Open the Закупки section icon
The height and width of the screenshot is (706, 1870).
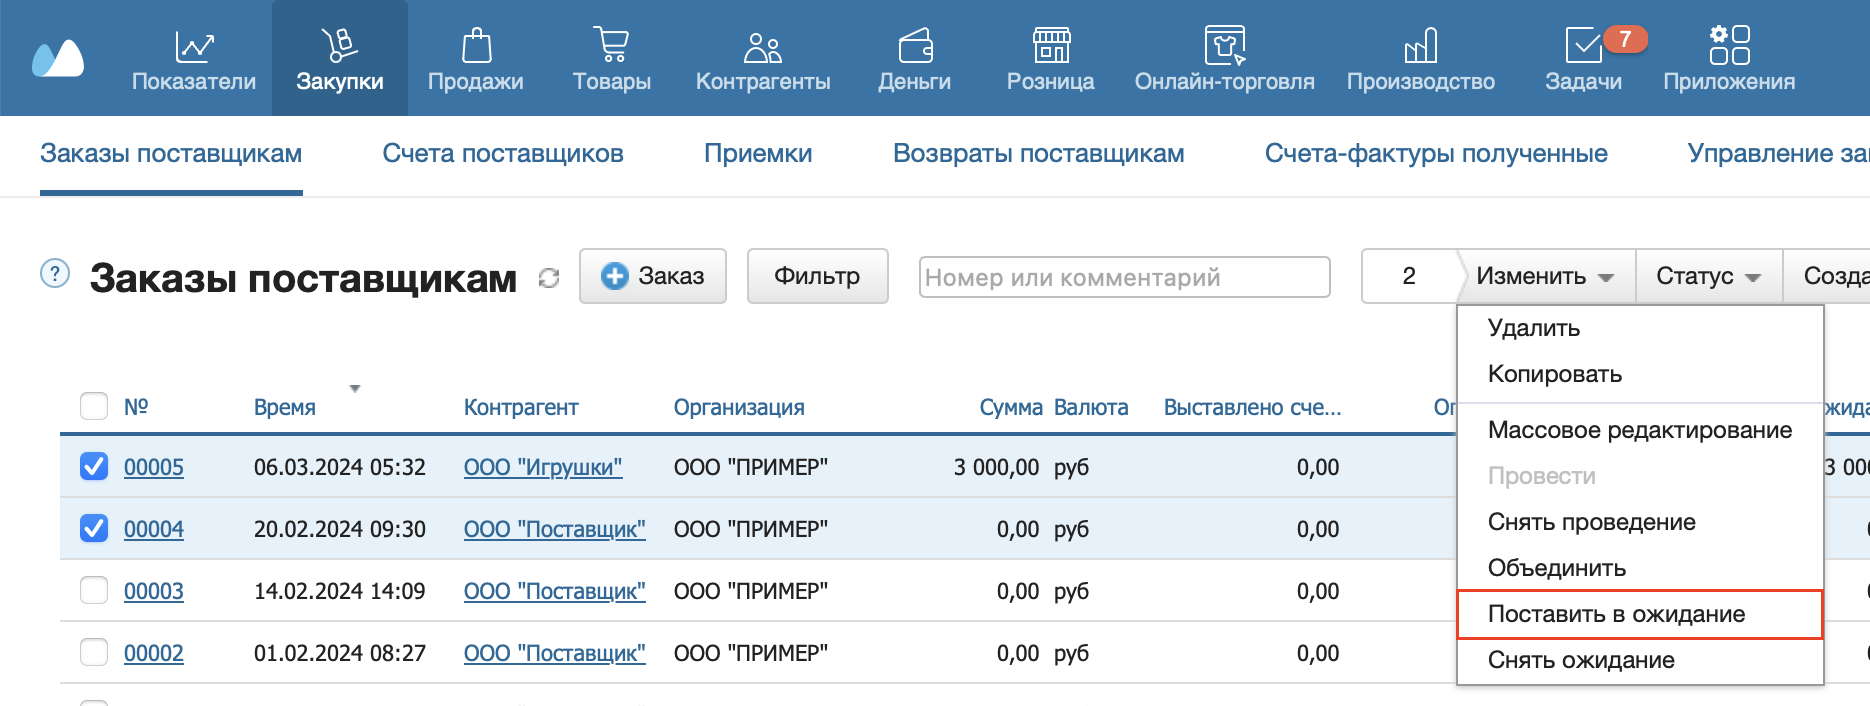tap(339, 45)
